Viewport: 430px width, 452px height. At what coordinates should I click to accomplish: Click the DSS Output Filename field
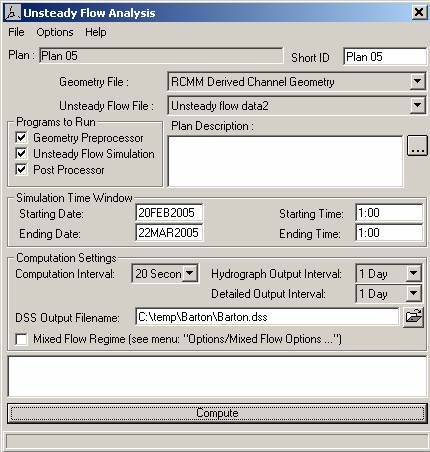point(267,317)
